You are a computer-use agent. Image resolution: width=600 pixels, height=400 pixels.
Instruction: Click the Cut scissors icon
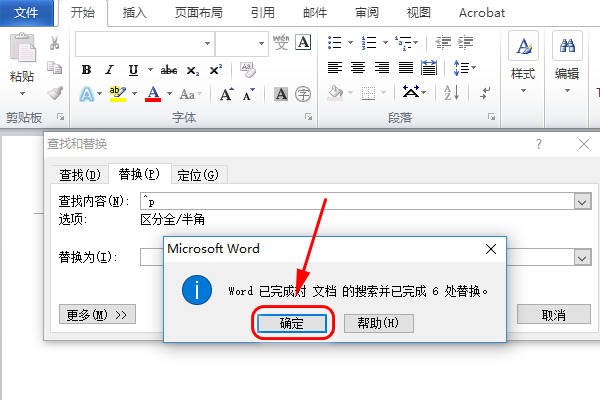[54, 43]
